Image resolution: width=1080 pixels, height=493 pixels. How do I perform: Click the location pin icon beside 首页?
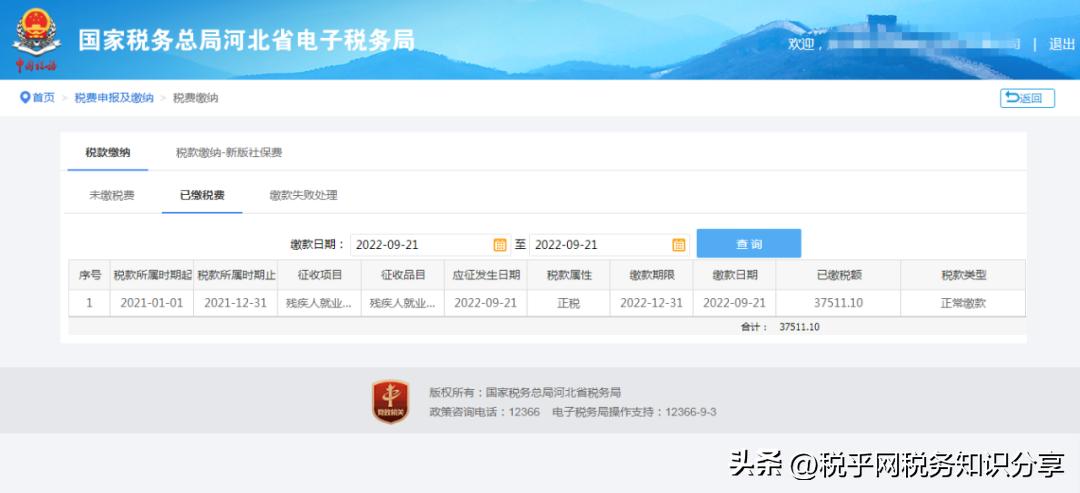(25, 98)
